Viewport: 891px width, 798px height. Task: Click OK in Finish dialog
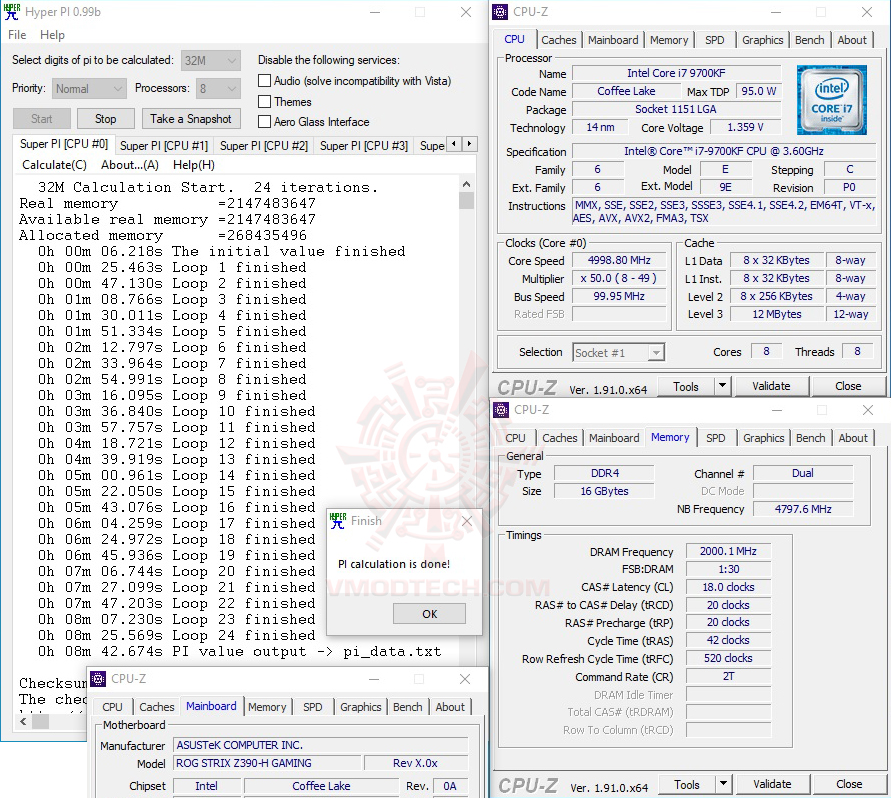coord(430,614)
